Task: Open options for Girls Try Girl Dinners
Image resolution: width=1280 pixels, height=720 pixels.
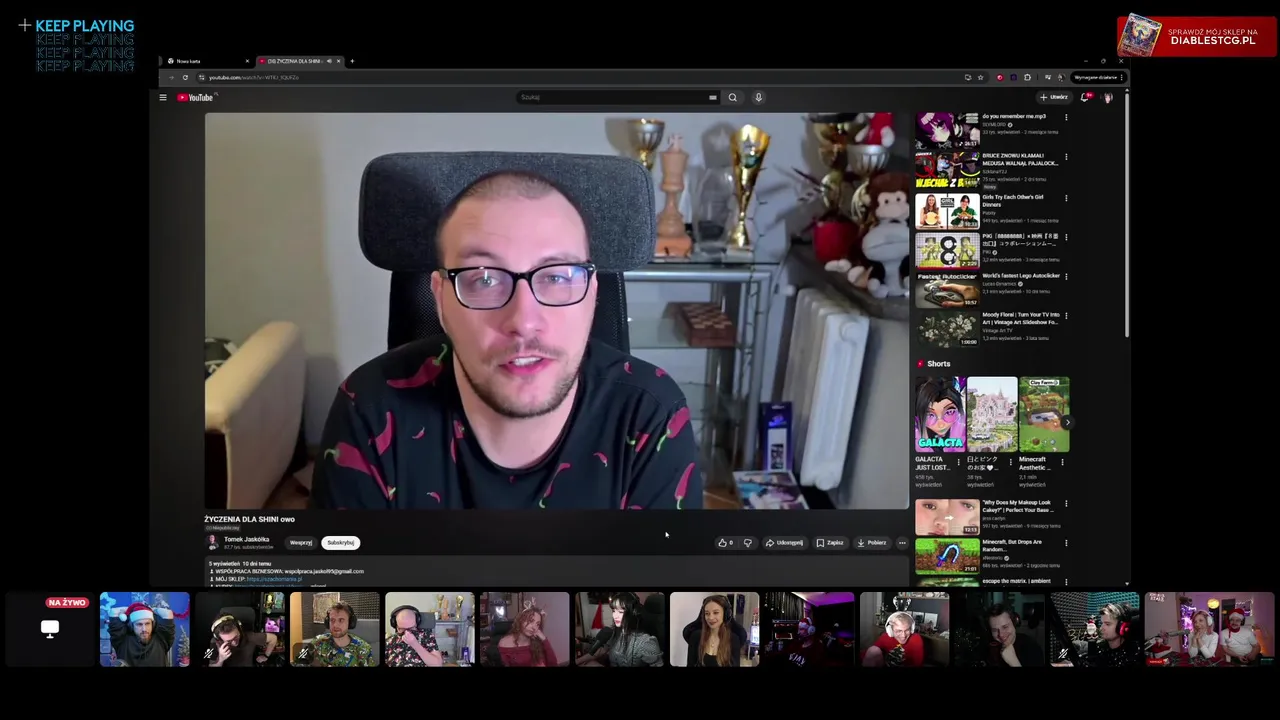Action: (x=1066, y=197)
